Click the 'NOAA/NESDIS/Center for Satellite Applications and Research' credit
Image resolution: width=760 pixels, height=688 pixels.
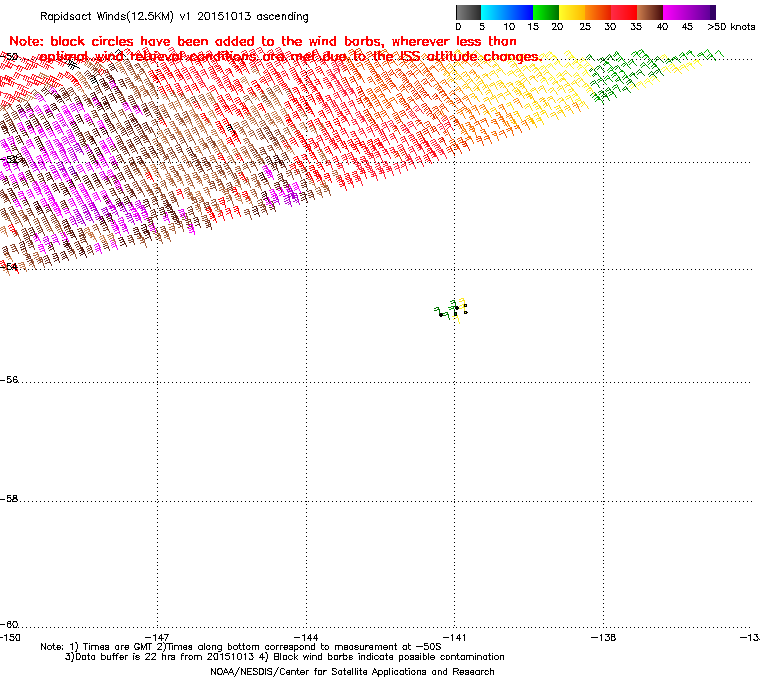click(x=352, y=672)
